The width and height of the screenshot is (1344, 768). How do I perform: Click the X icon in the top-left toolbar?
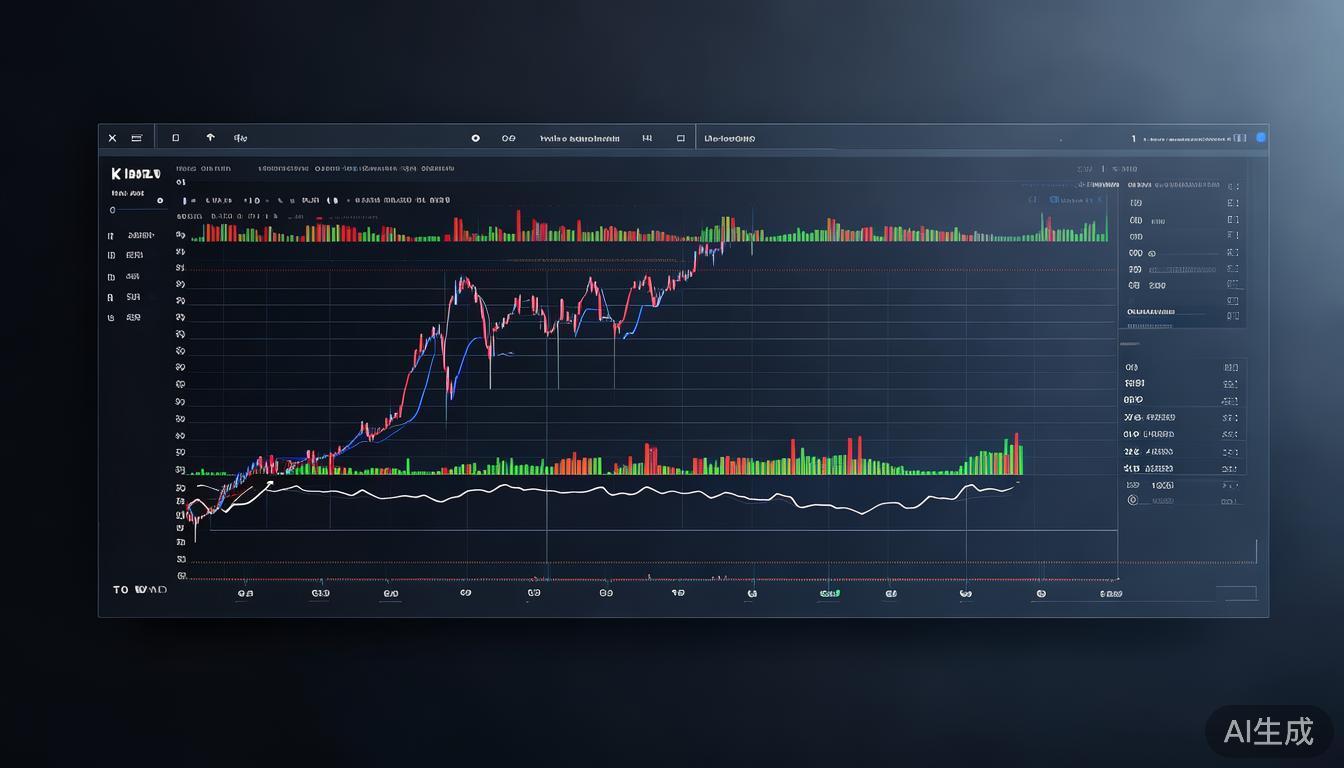(112, 138)
